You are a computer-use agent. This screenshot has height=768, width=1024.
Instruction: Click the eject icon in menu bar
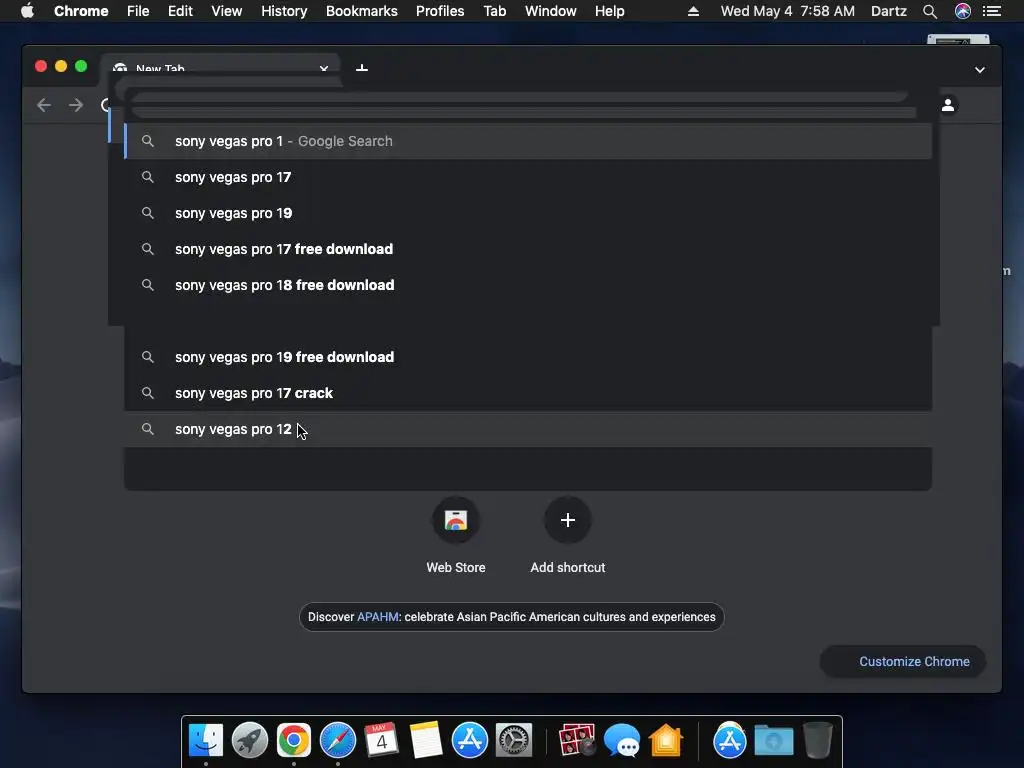694,11
